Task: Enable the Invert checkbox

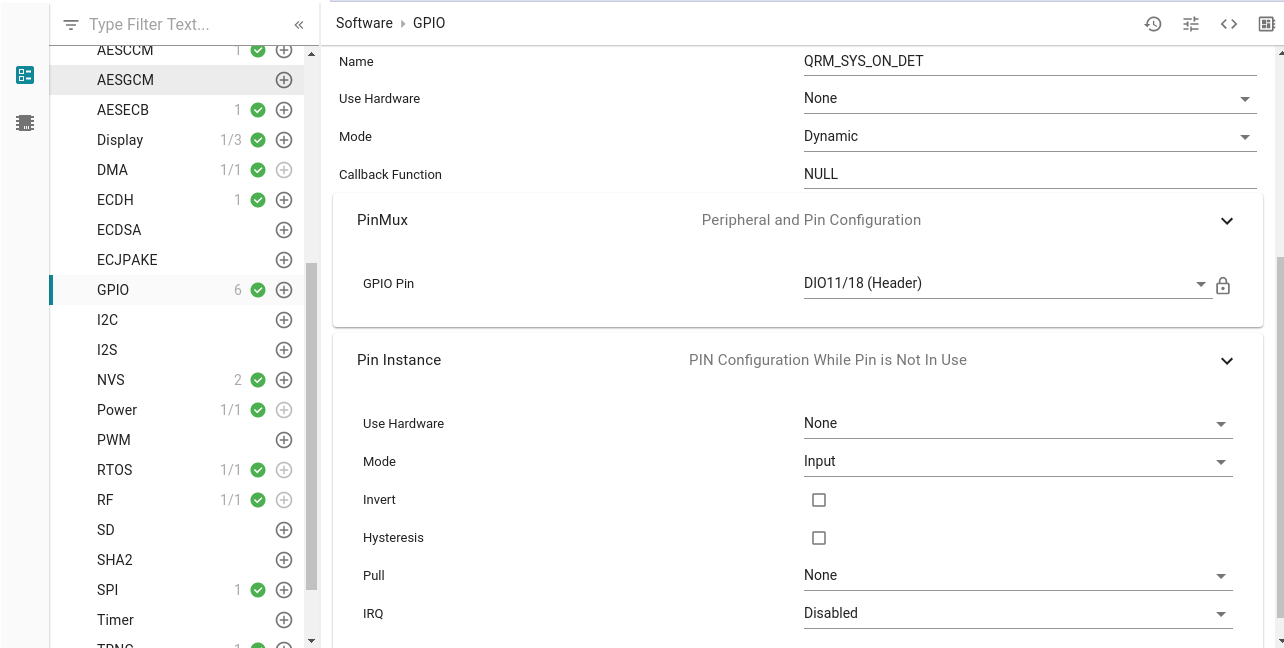Action: point(819,500)
